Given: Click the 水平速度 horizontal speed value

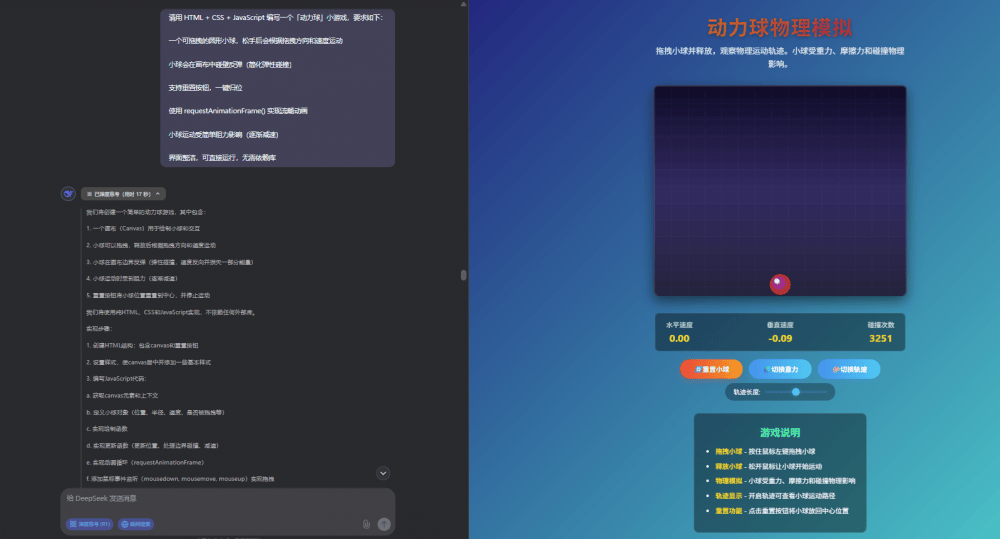Looking at the screenshot, I should [x=679, y=338].
